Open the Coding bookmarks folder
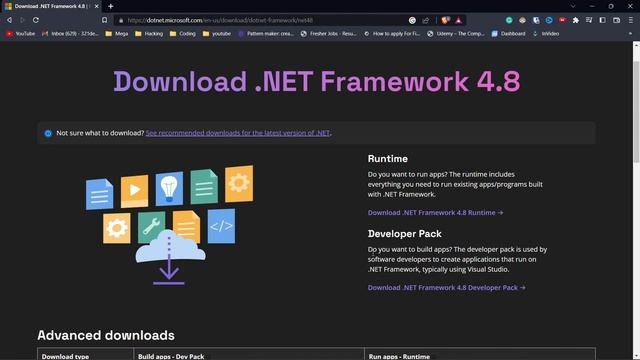The height and width of the screenshot is (360, 640). coord(183,33)
